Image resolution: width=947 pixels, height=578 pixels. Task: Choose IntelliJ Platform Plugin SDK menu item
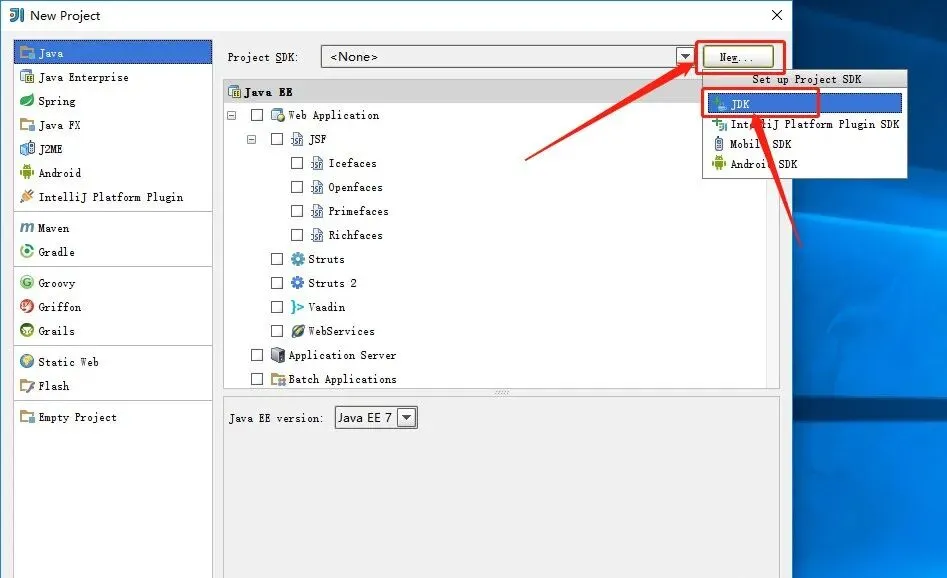(x=805, y=124)
